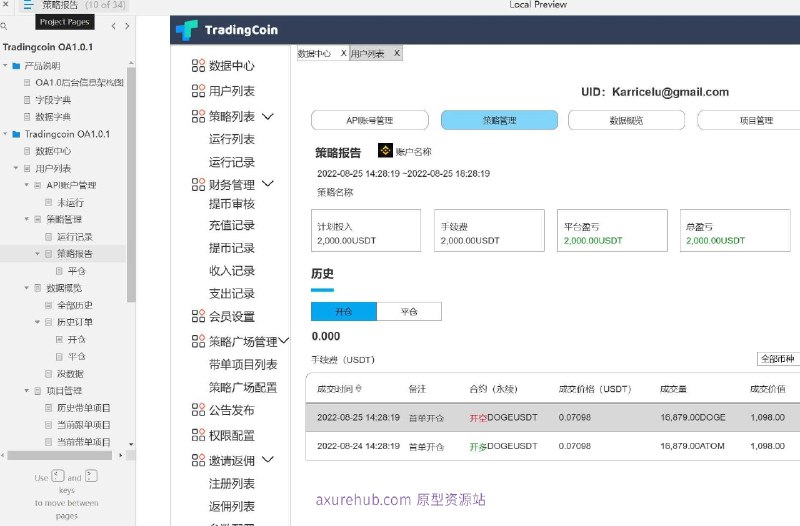This screenshot has height=526, width=800.
Task: Open 带单项目列表 menu item
Action: click(x=243, y=364)
